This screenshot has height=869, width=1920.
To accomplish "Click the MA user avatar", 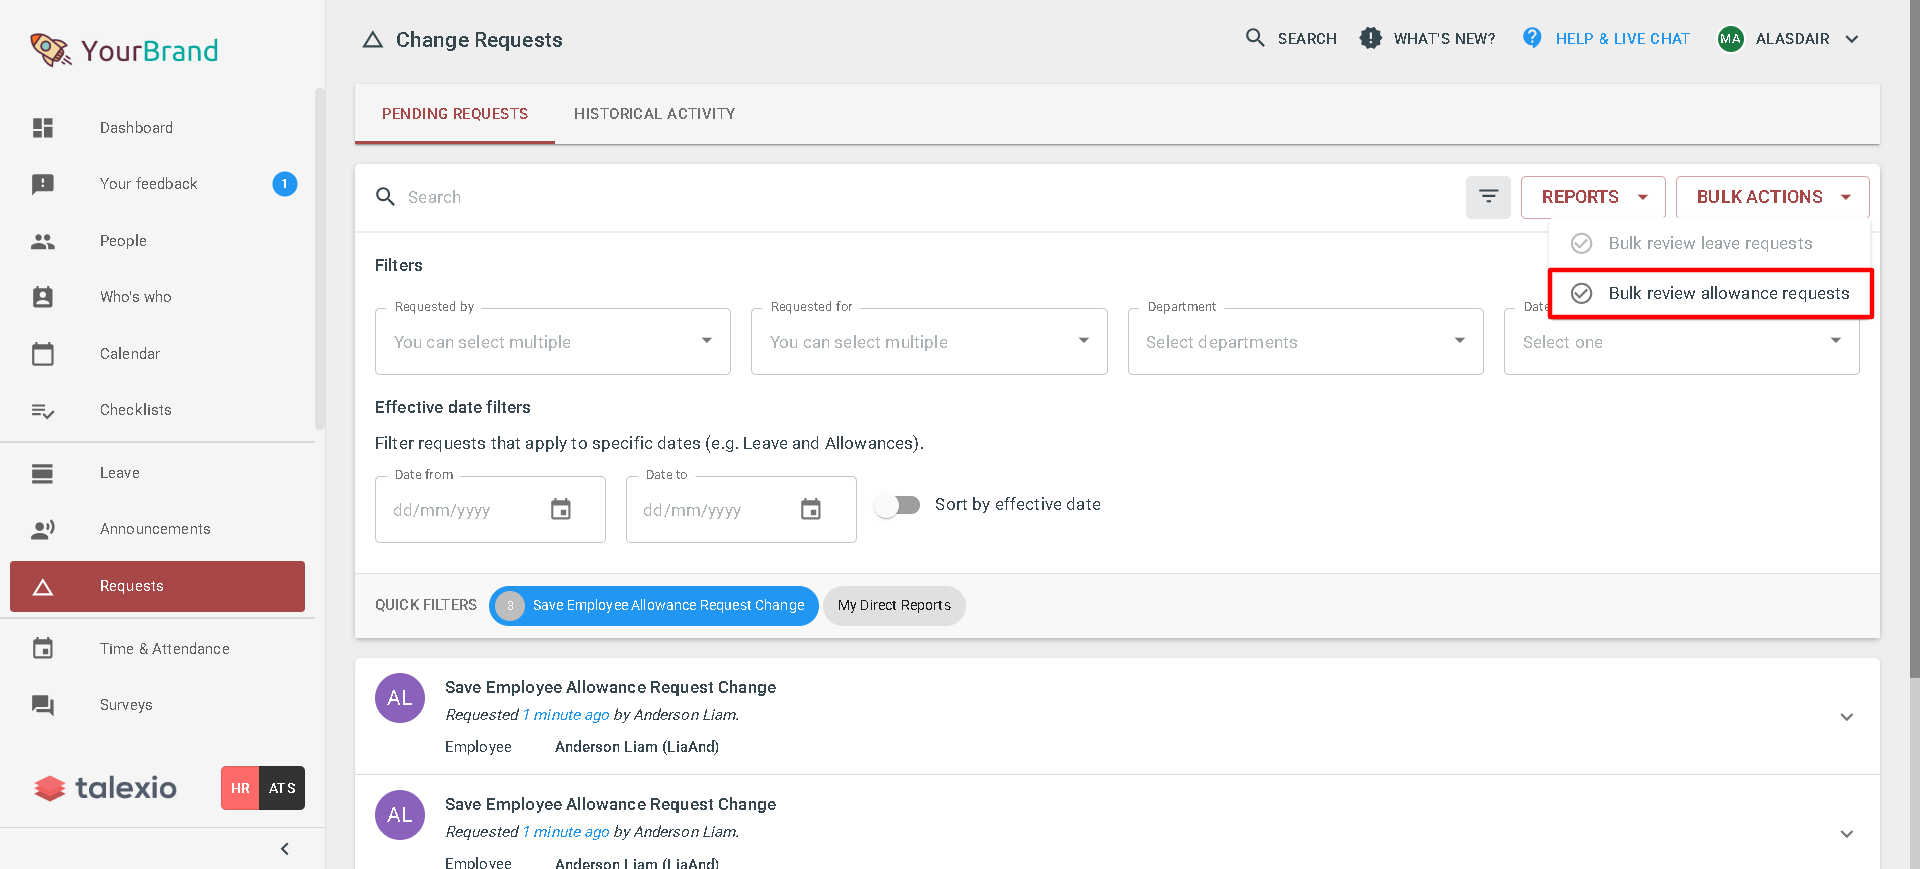I will coord(1730,39).
